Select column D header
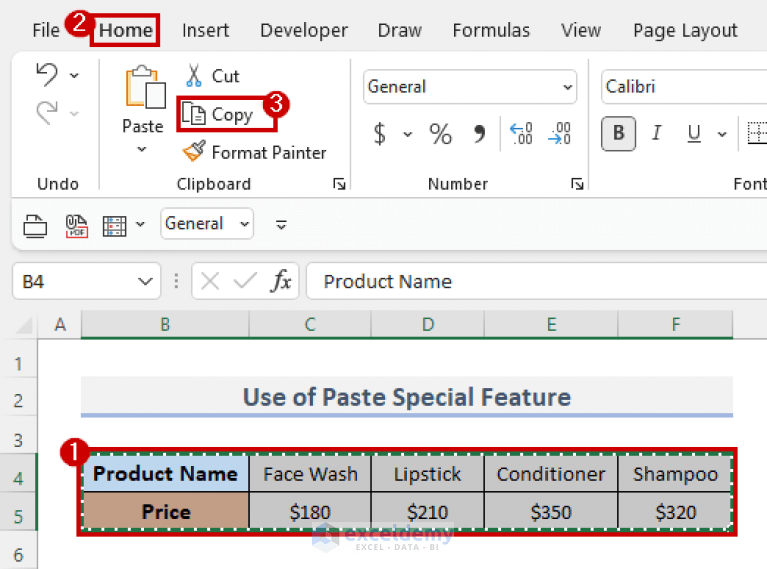The image size is (767, 569). tap(428, 324)
